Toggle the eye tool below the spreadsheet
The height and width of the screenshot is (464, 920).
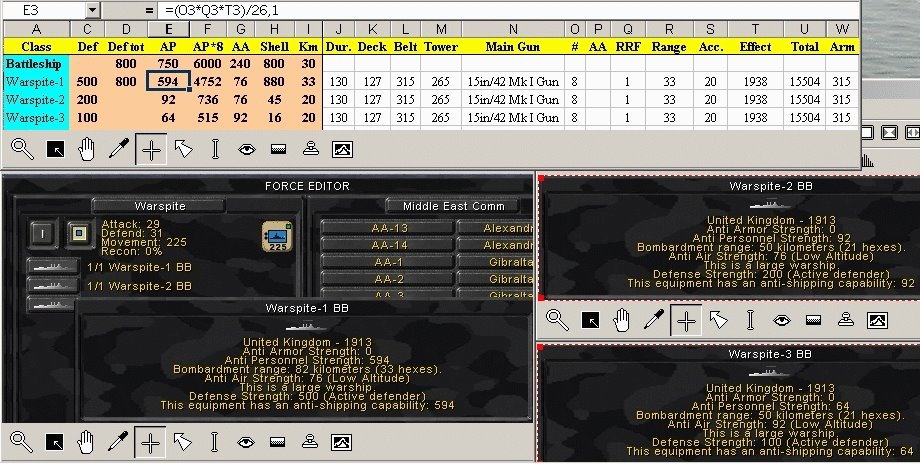point(246,150)
